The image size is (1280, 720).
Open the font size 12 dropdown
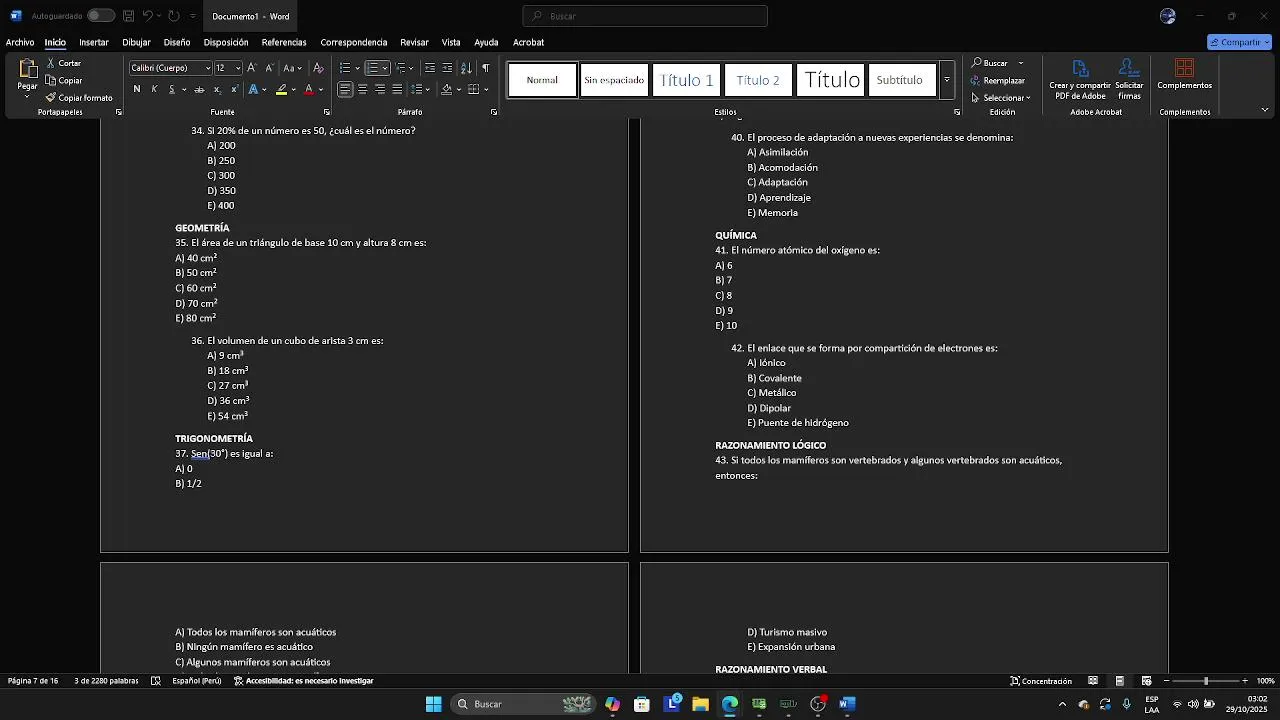point(238,68)
